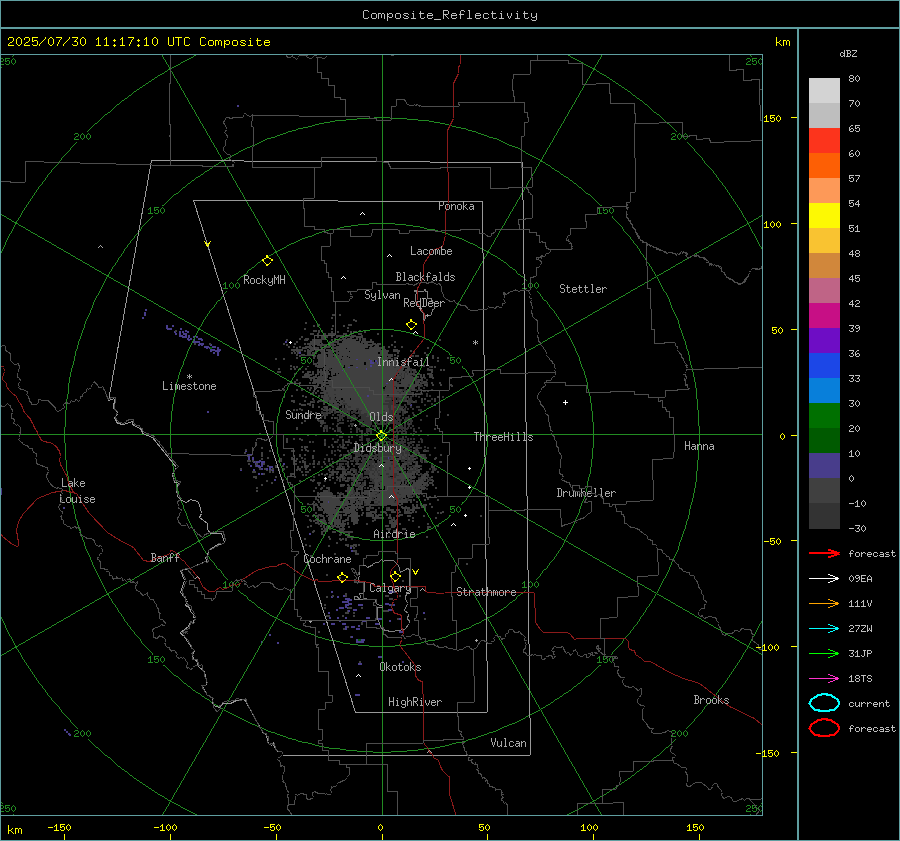Click the magenta 18TS arrow in legend
Screen dimensions: 900x841
coord(824,679)
